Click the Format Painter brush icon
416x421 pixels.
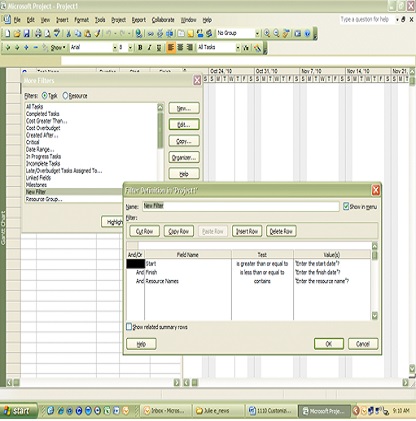point(97,33)
